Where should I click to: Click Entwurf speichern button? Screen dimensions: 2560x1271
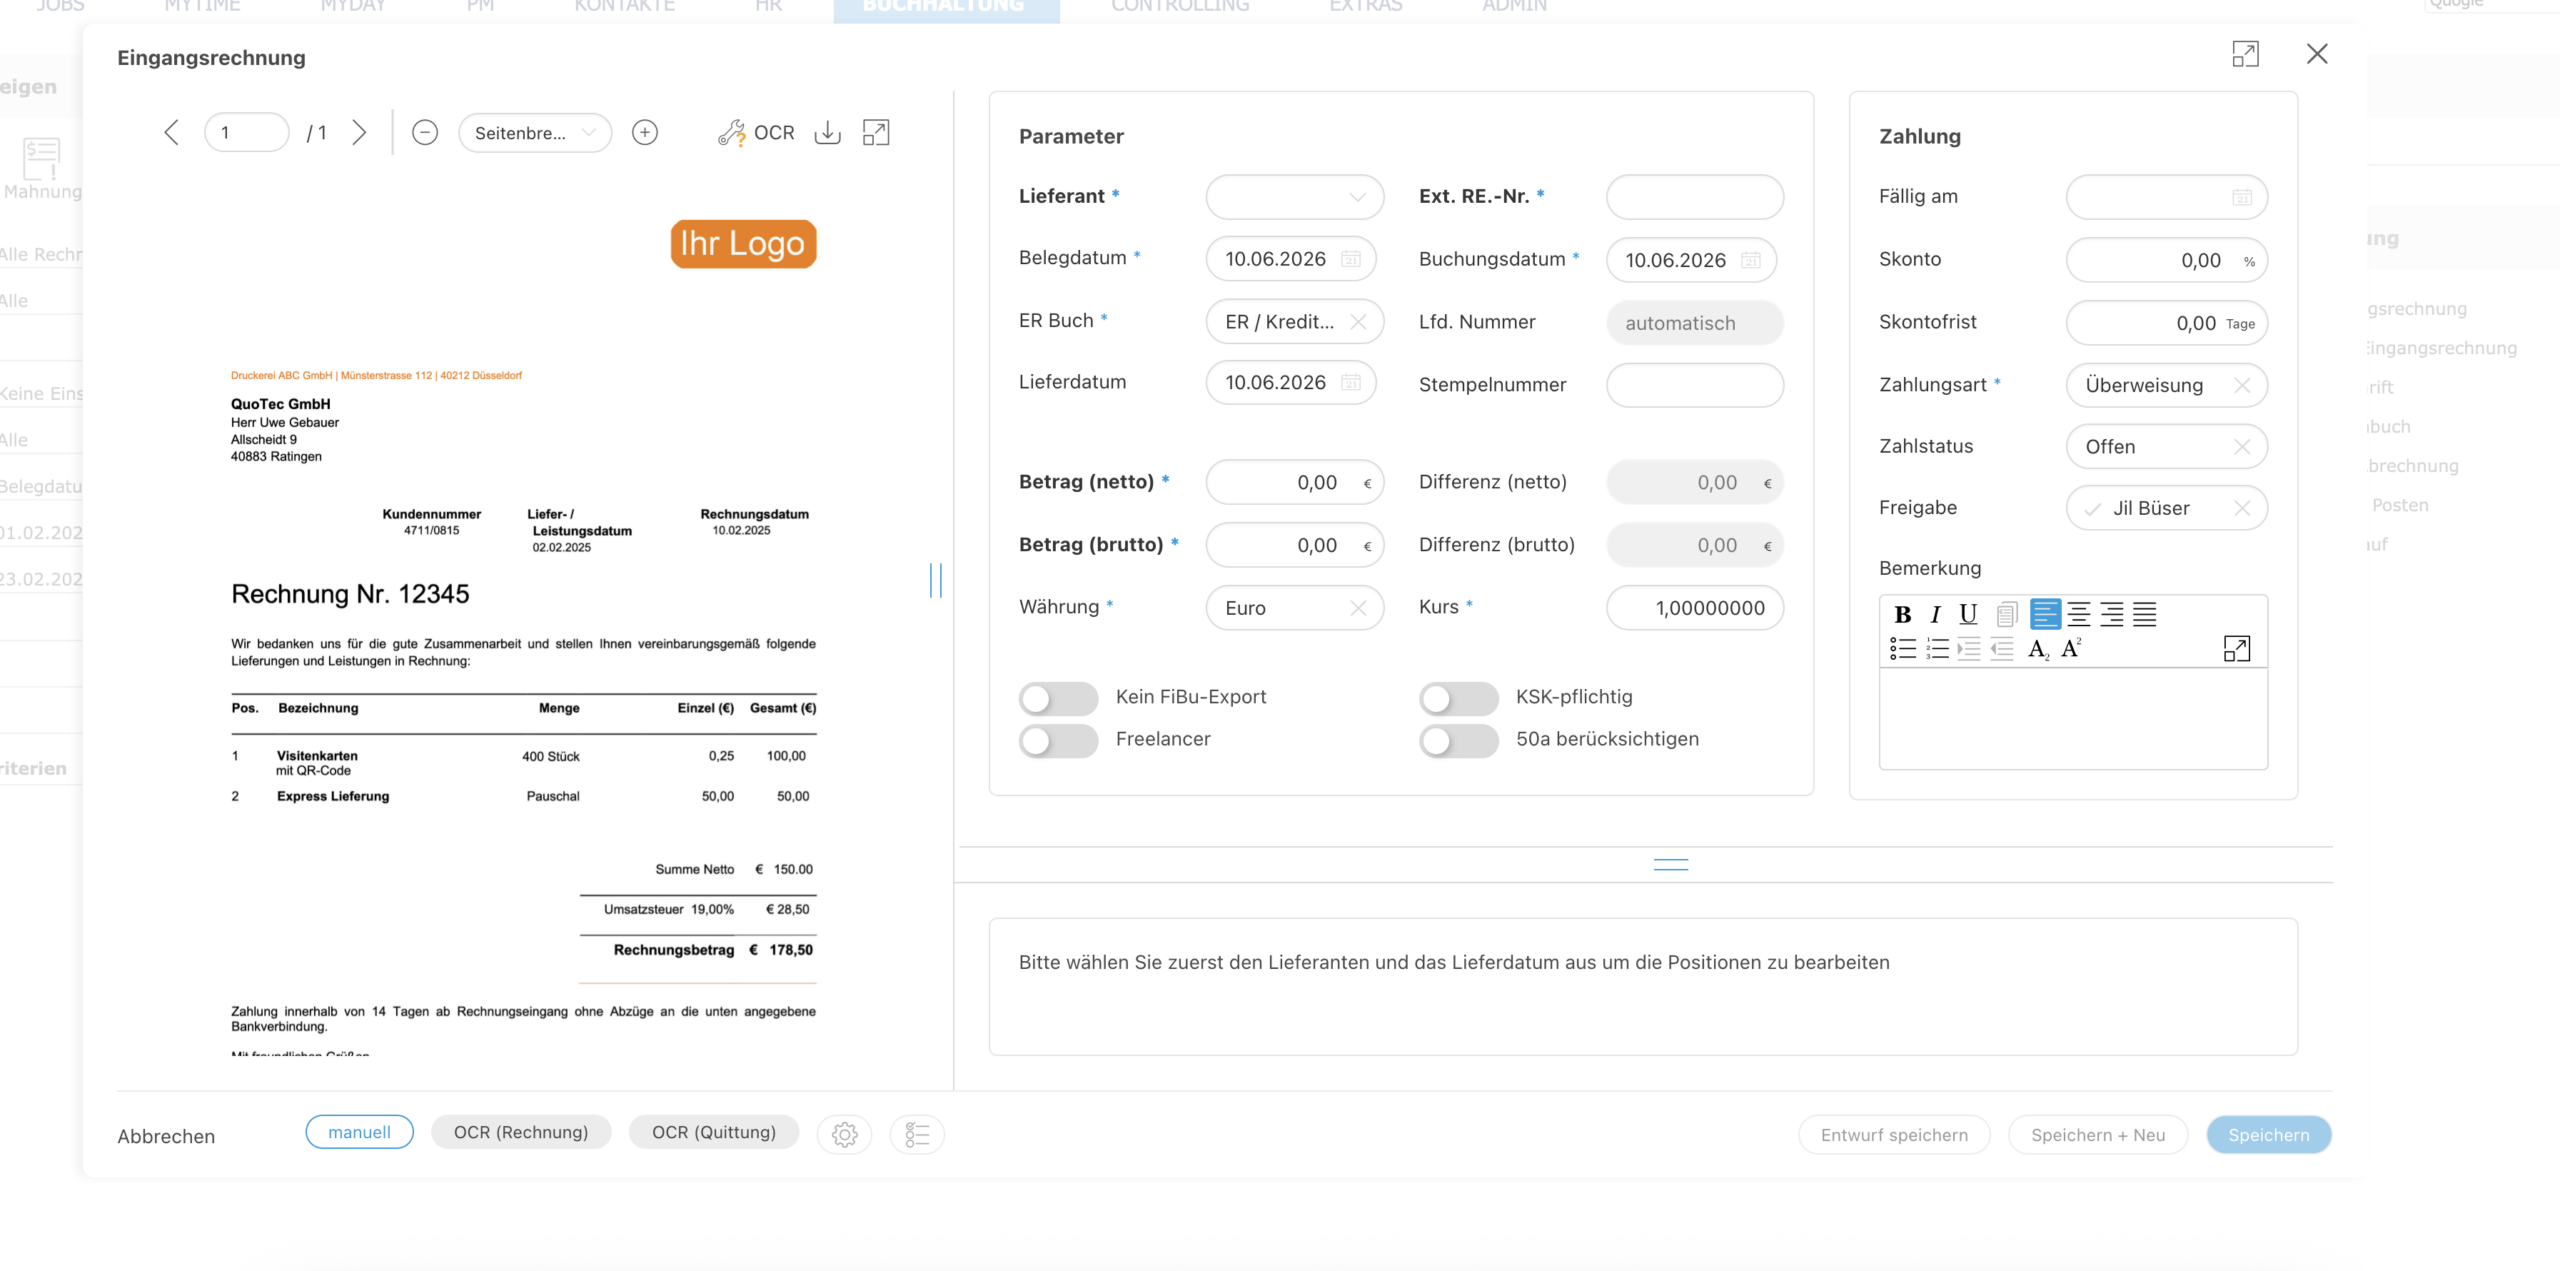coord(1894,1135)
